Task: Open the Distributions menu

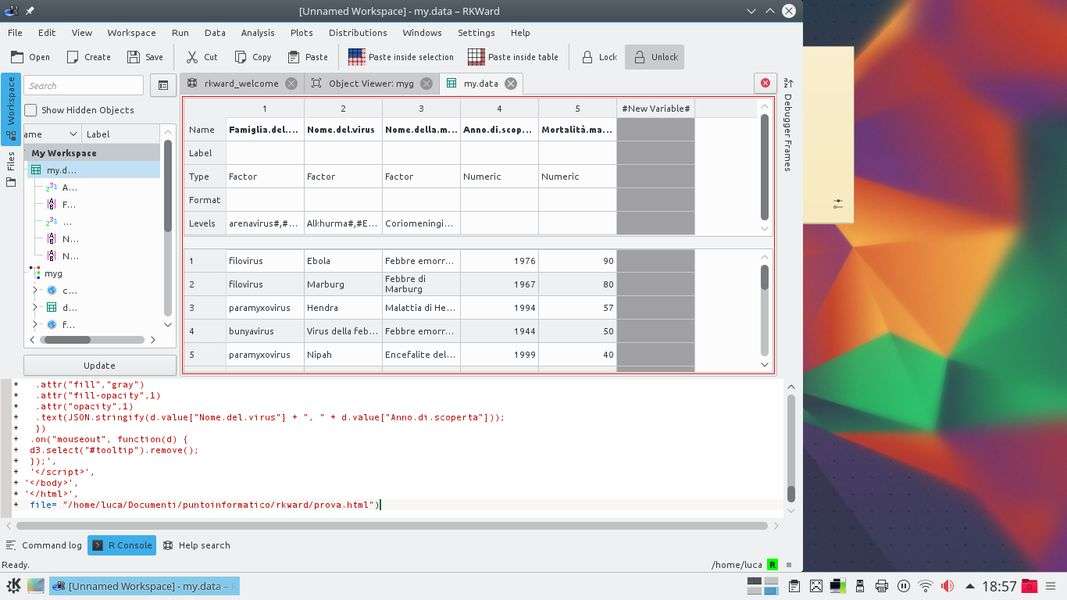Action: coord(357,32)
